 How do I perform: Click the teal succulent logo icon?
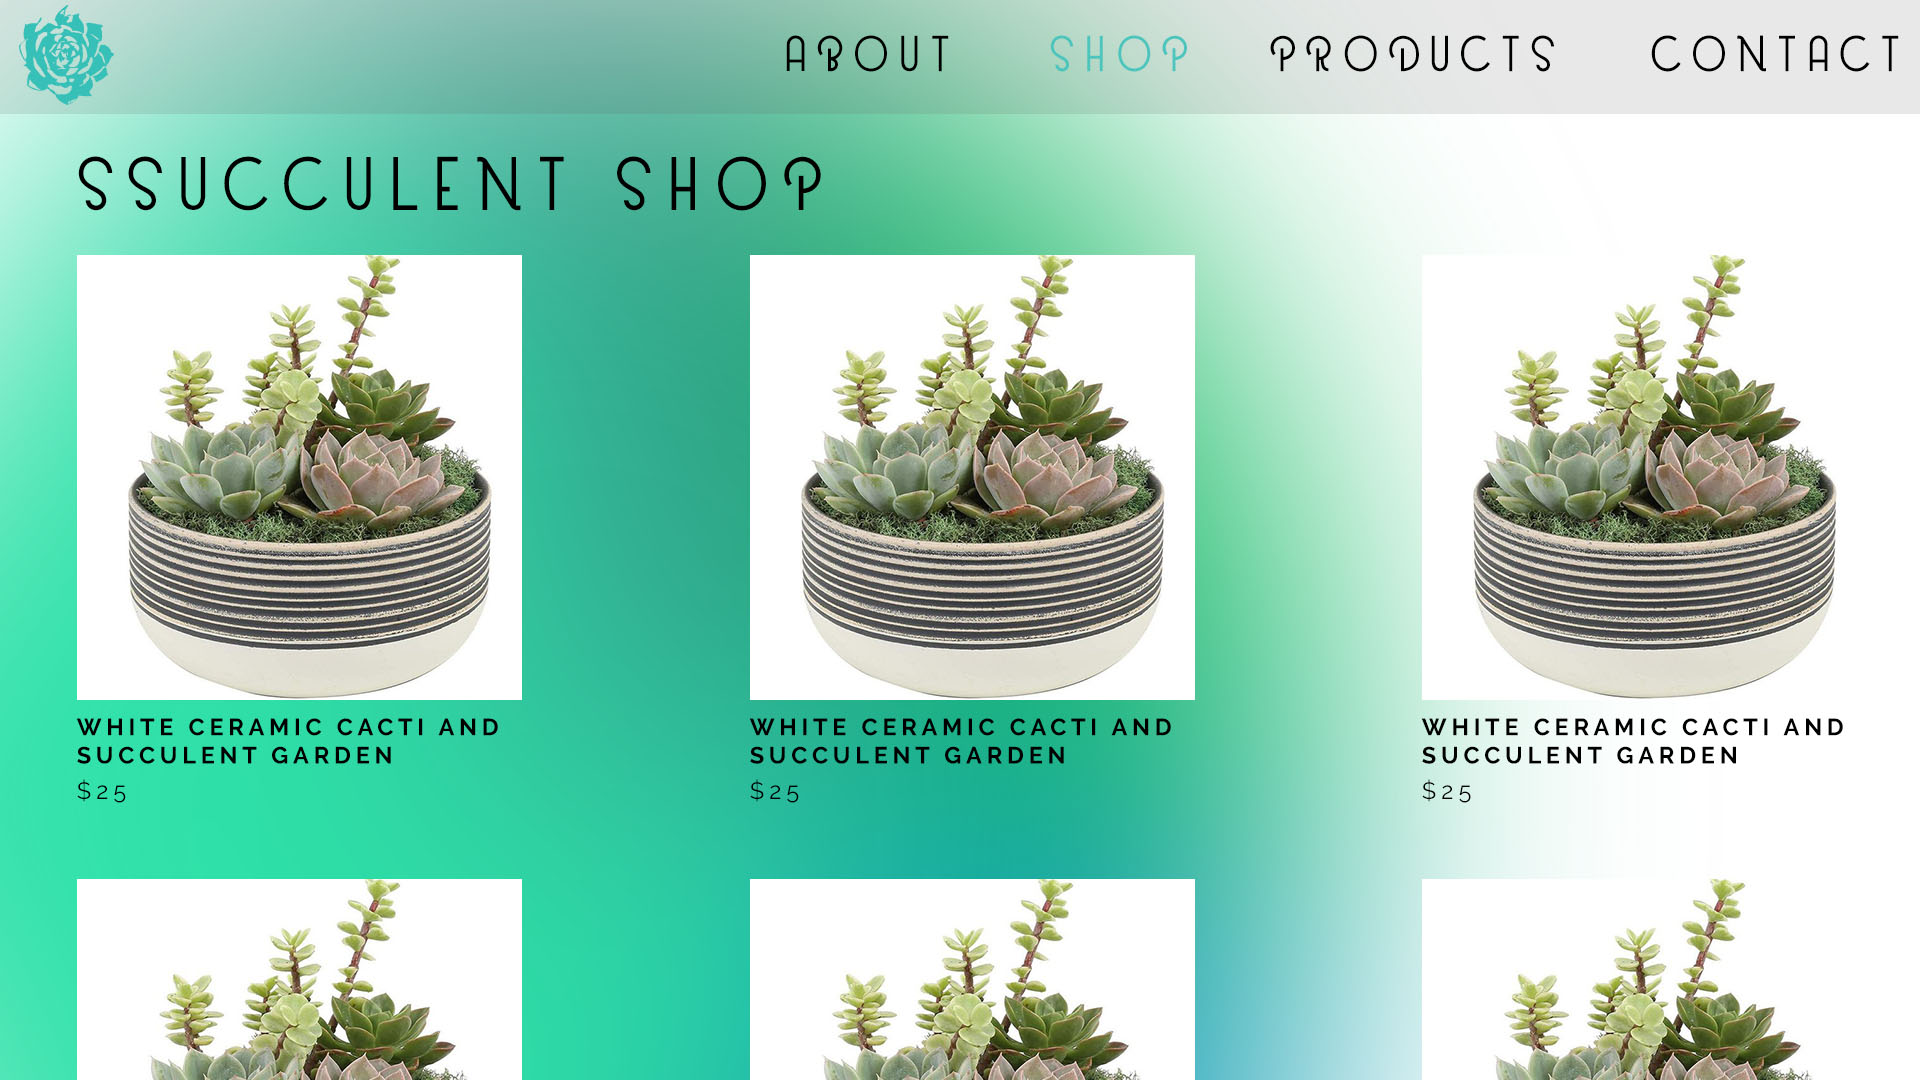click(x=66, y=55)
